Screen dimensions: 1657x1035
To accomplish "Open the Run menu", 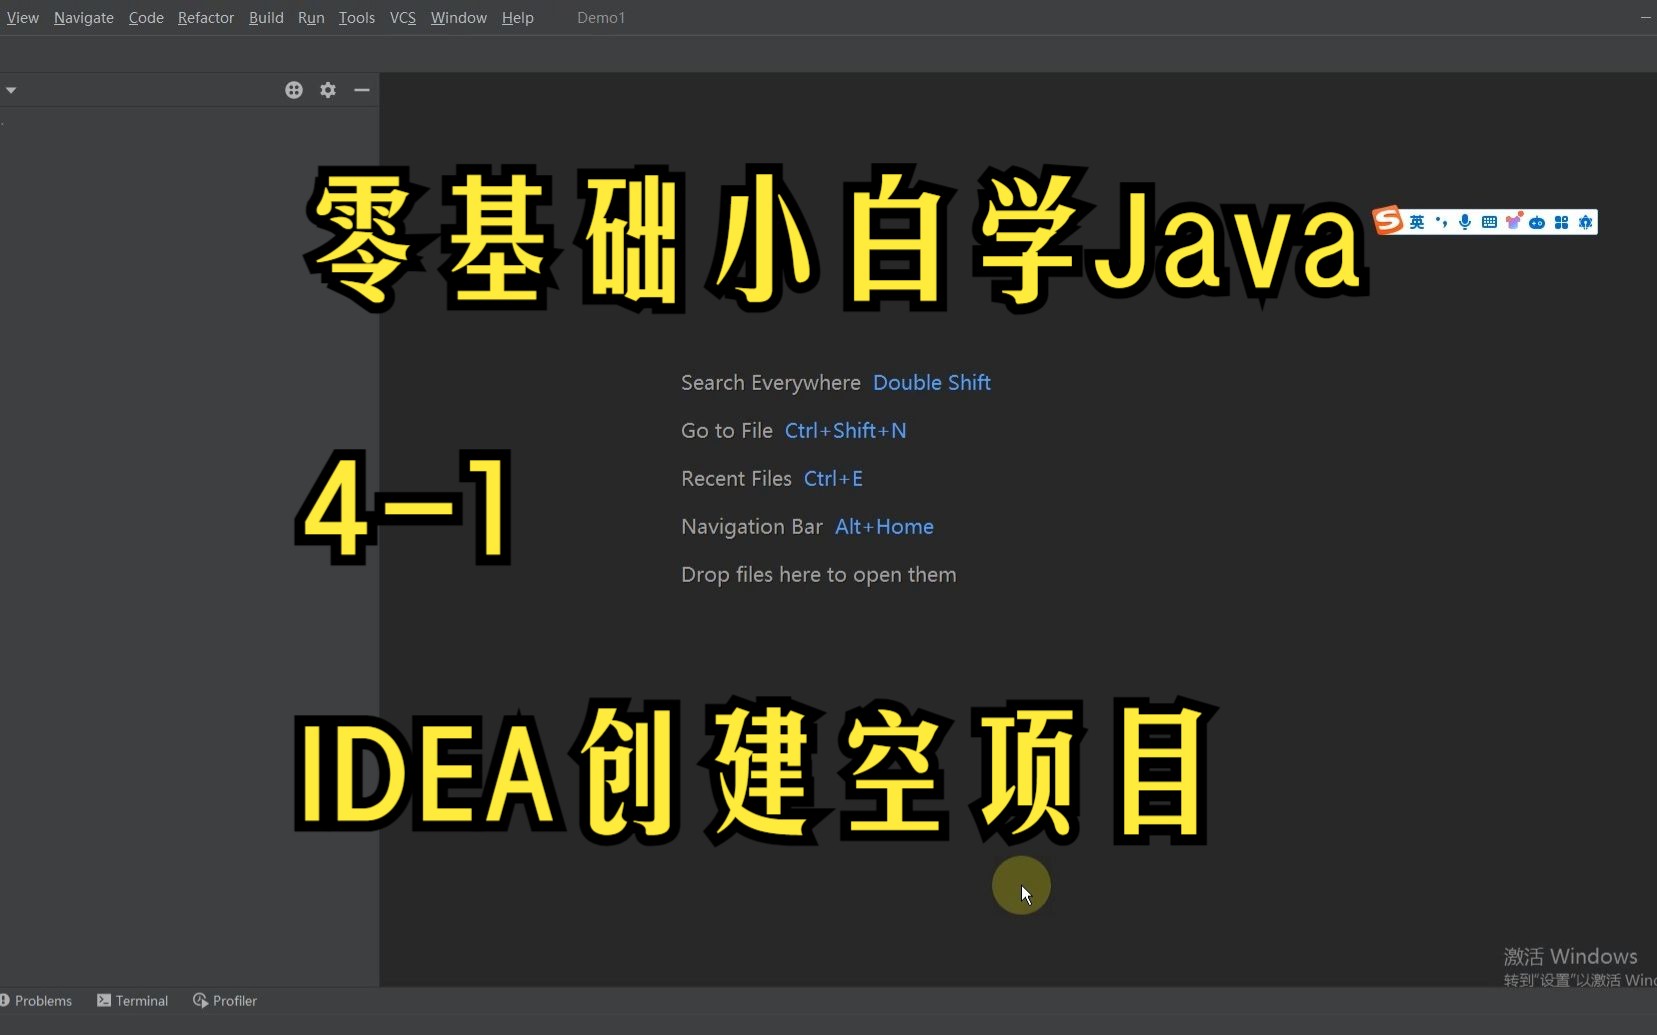I will coord(311,18).
